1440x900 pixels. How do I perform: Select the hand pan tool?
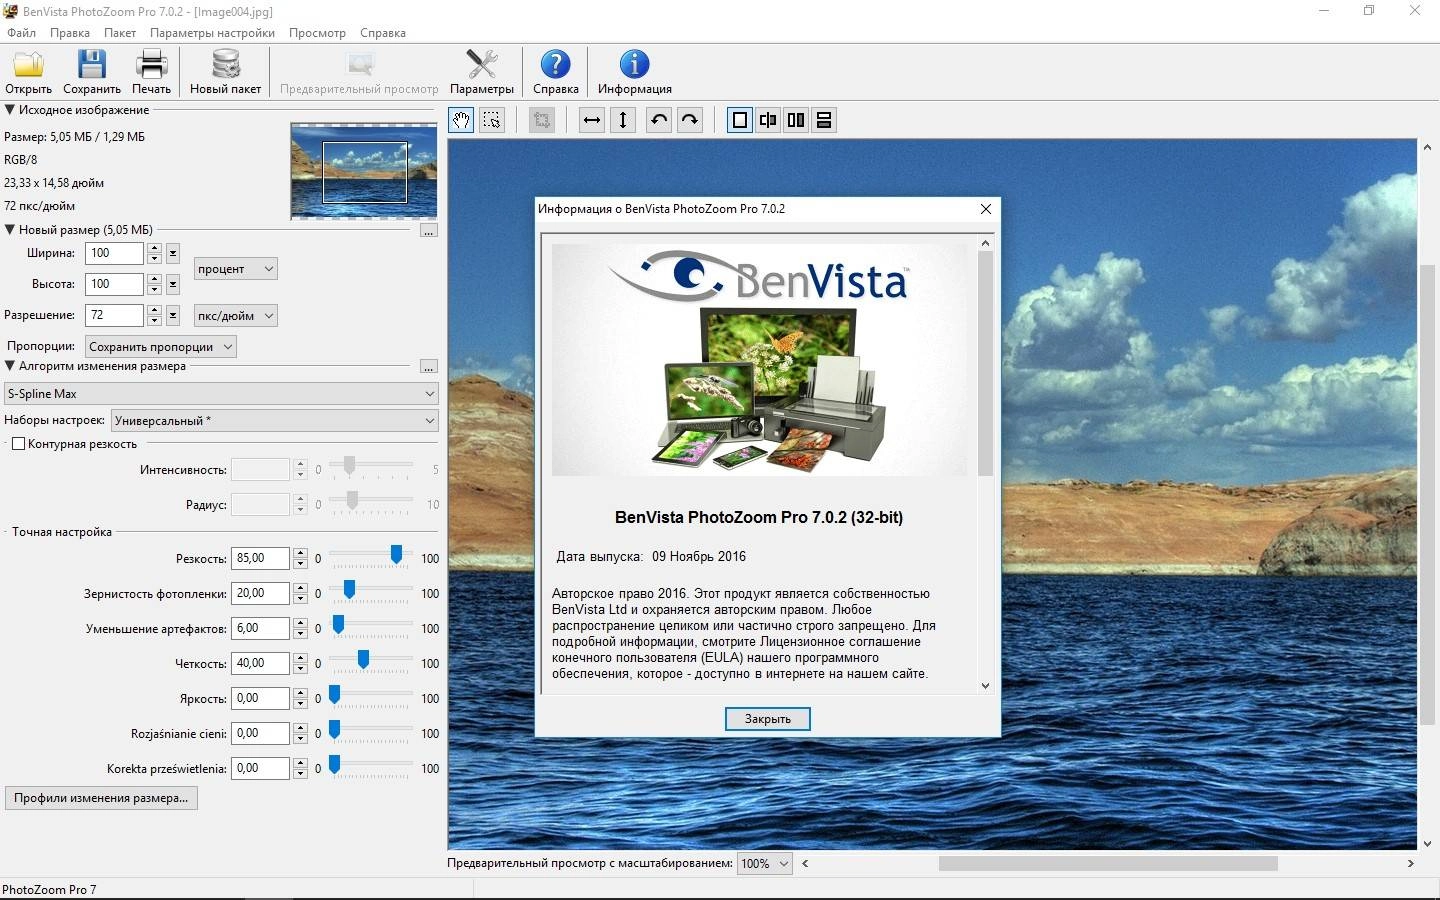(x=461, y=120)
